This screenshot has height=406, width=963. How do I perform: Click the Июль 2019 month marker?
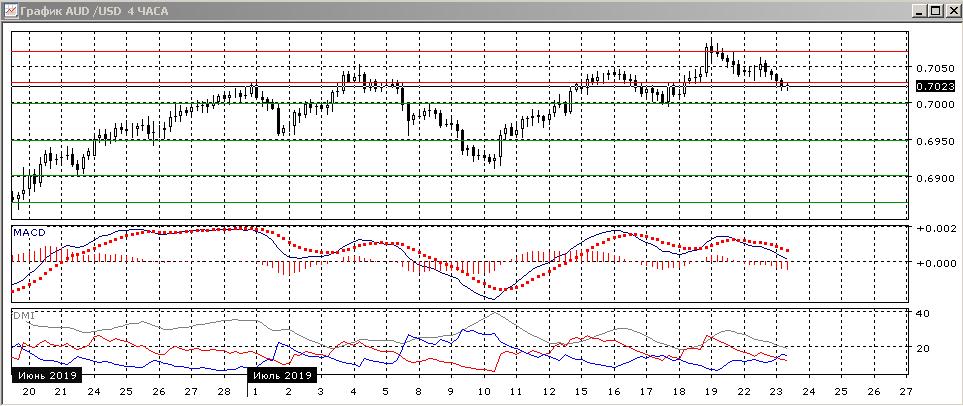coord(282,375)
